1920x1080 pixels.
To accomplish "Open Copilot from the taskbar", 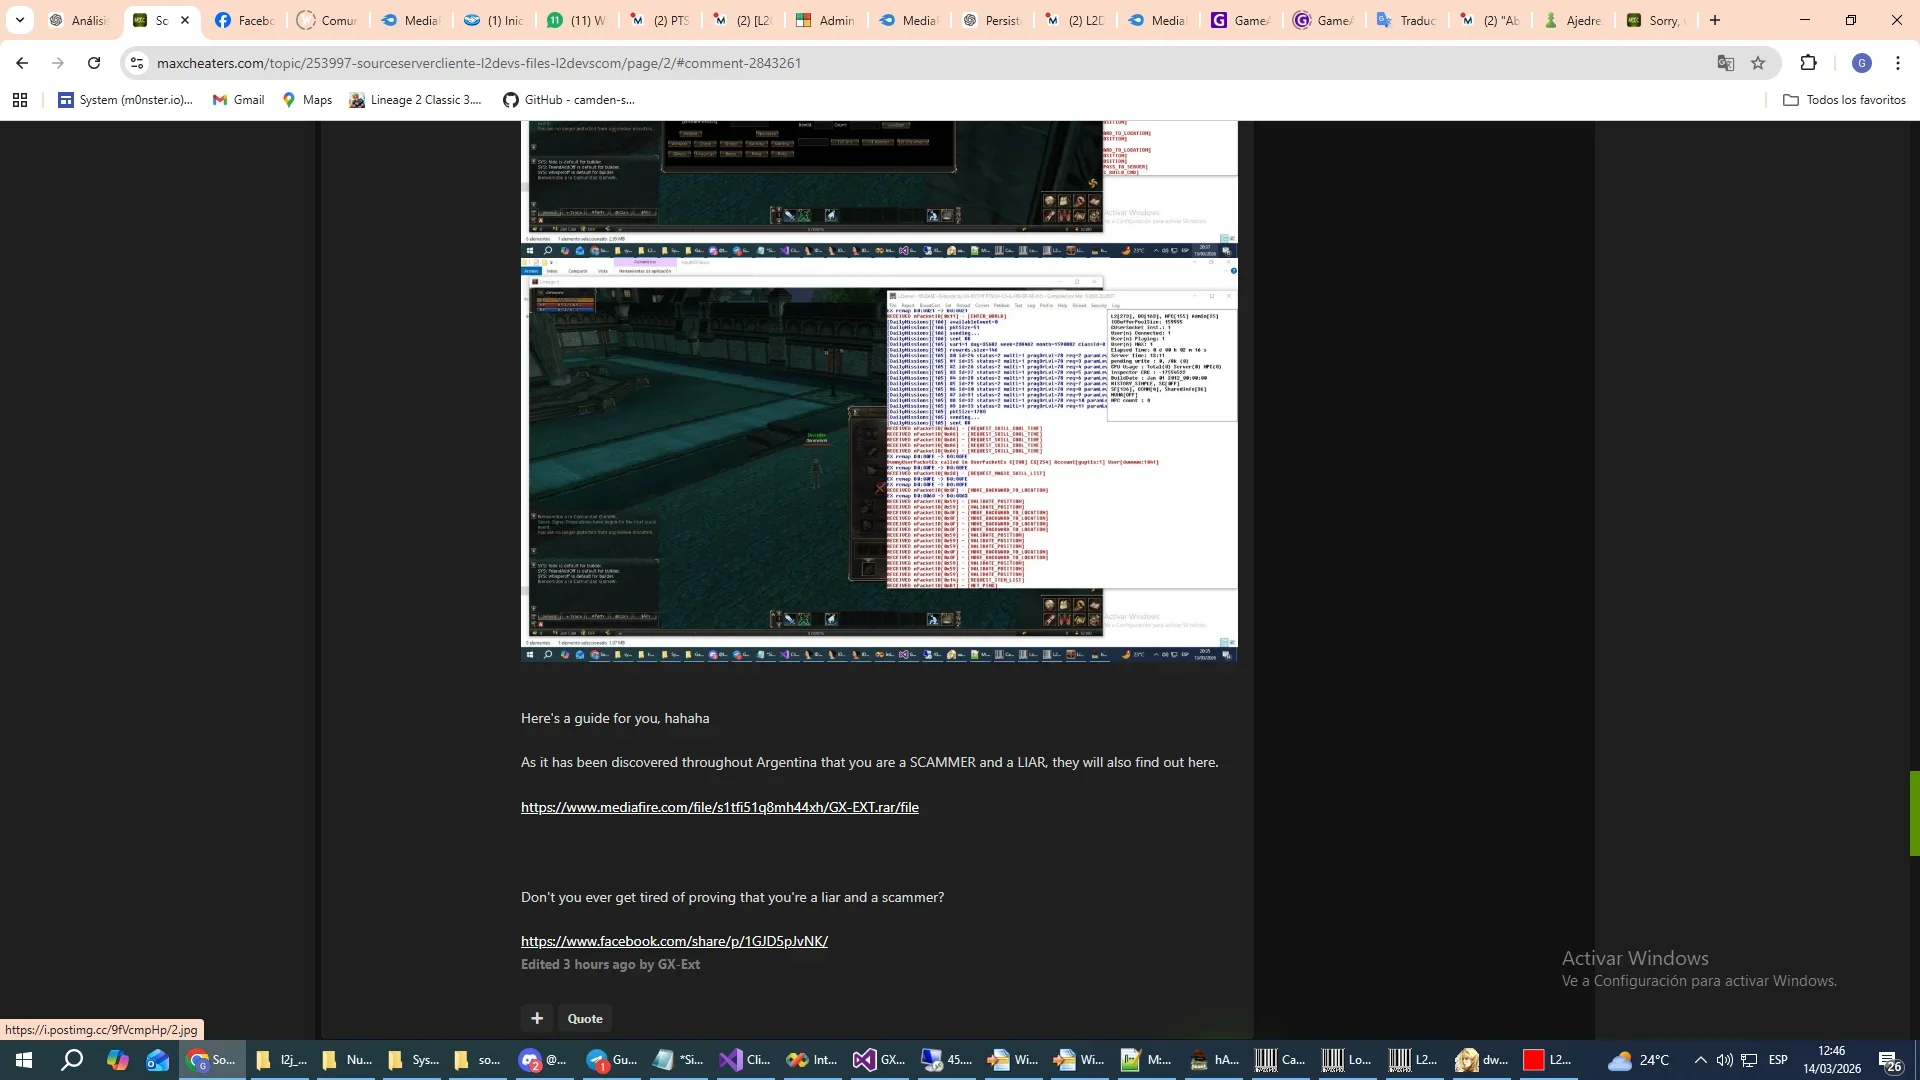I will tap(117, 1060).
